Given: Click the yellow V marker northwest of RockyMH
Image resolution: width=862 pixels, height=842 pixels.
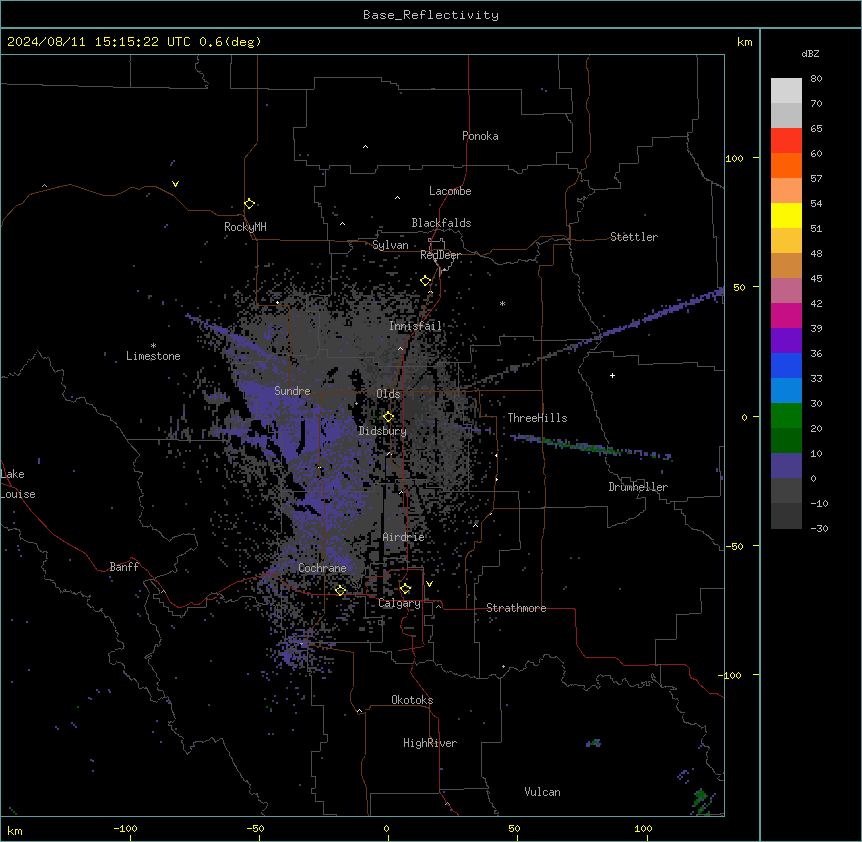Looking at the screenshot, I should point(175,184).
